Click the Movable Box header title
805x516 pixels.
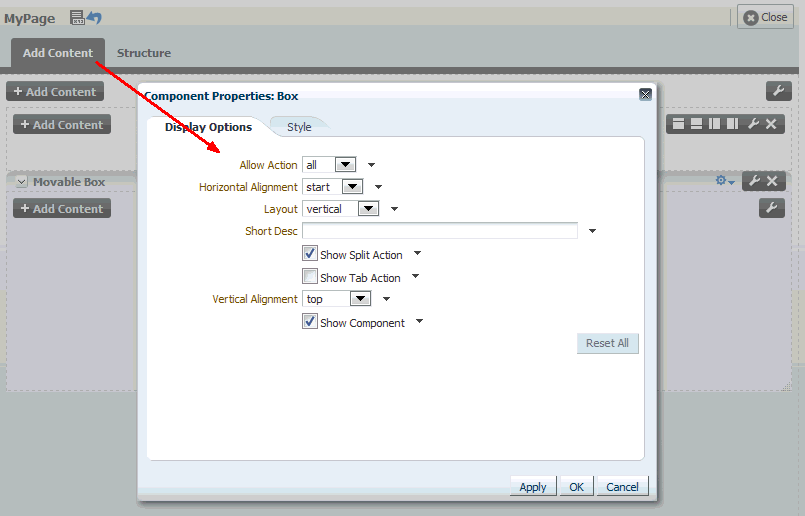tap(69, 182)
